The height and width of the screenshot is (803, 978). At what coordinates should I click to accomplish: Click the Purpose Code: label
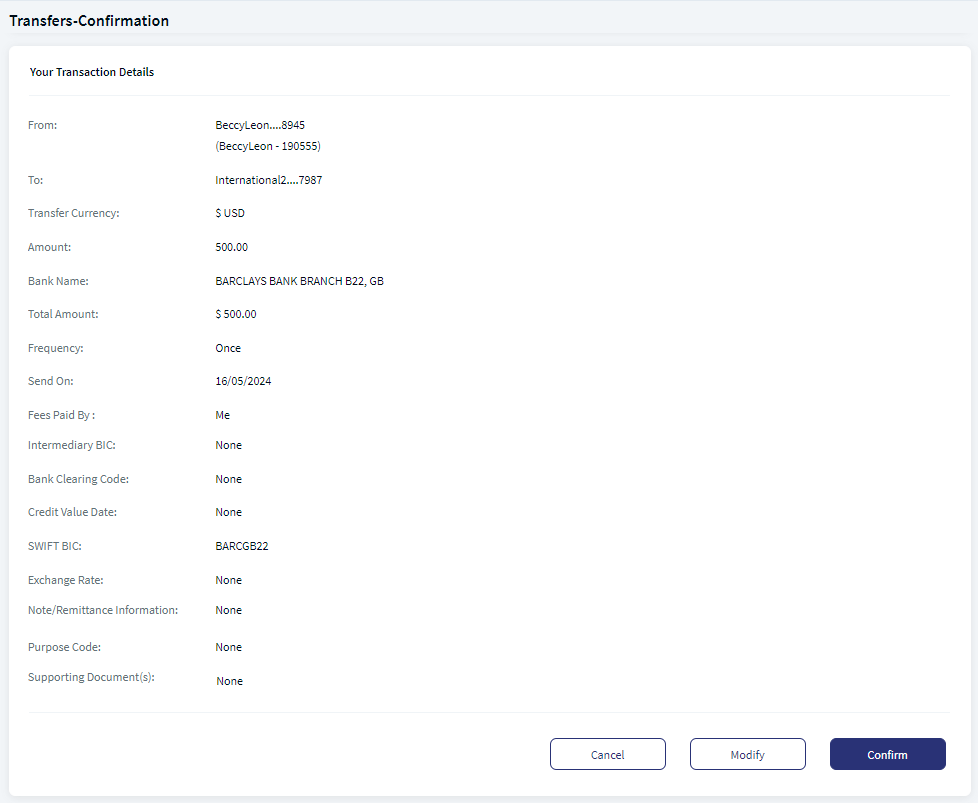(64, 647)
